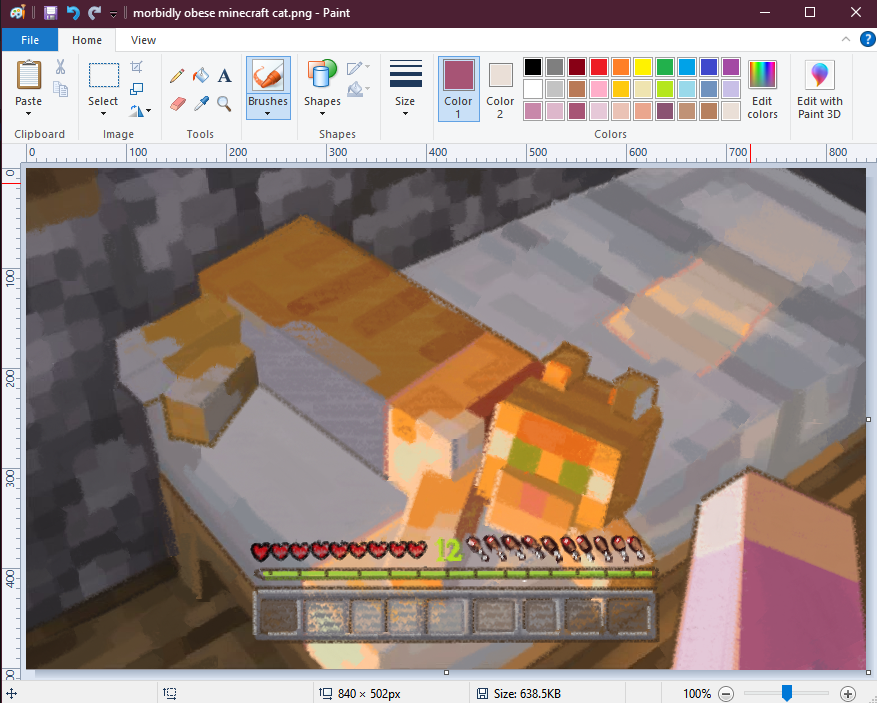
Task: Select the Text tool
Action: click(x=224, y=76)
